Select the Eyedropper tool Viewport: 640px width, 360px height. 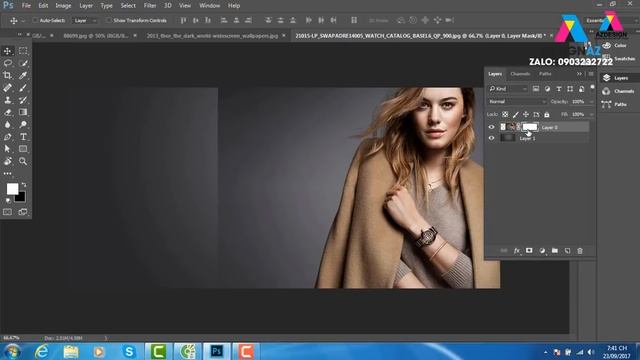pyautogui.click(x=23, y=76)
